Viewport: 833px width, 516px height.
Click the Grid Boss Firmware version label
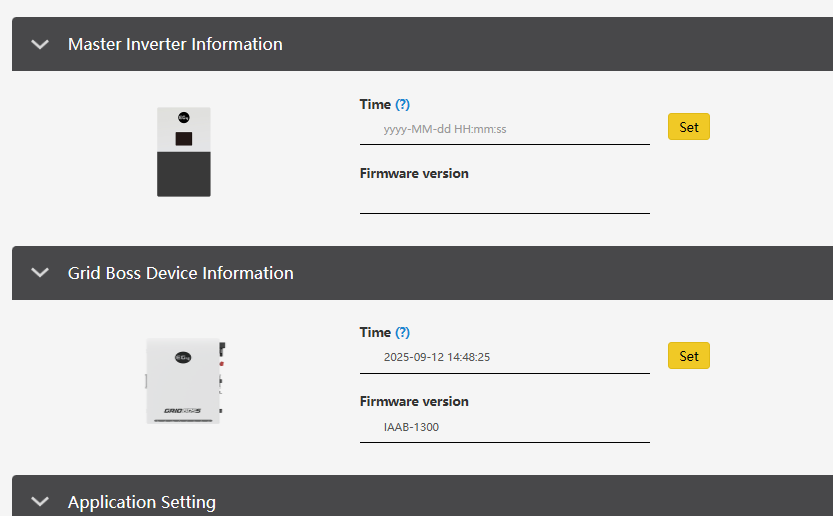[x=414, y=402]
